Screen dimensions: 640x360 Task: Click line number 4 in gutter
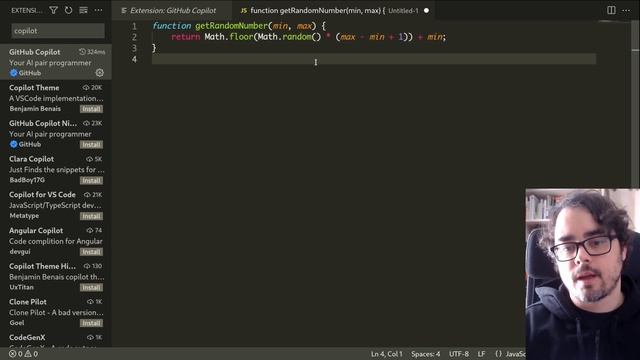(134, 59)
